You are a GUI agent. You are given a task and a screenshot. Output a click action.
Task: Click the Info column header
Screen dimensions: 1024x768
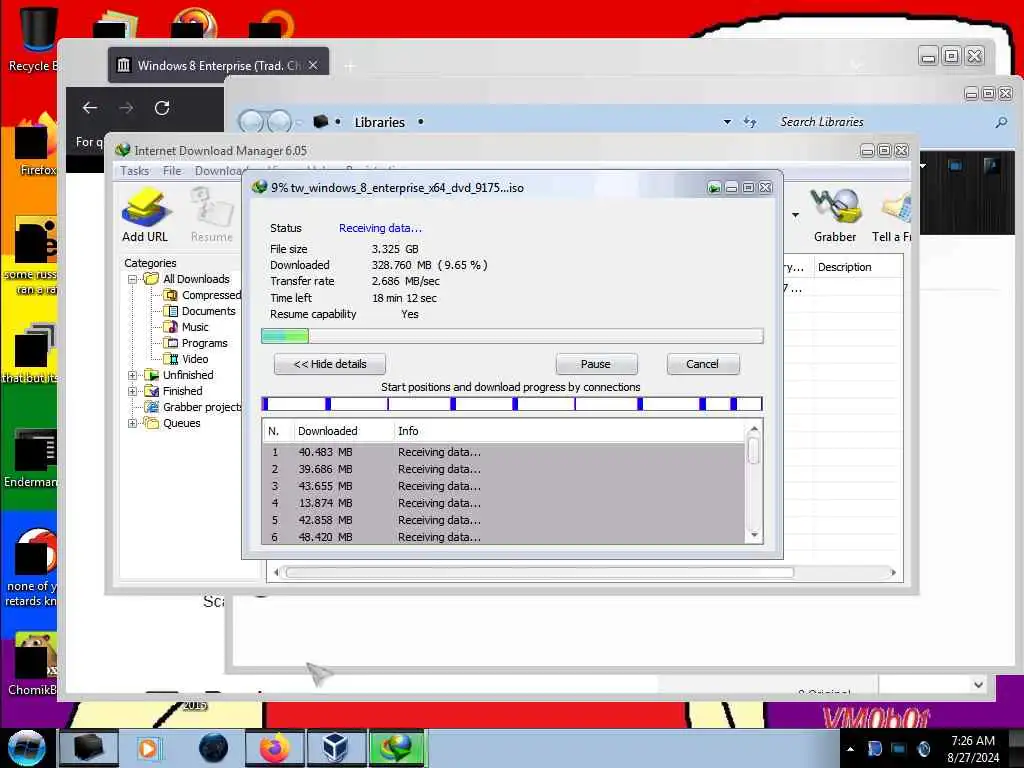click(569, 431)
